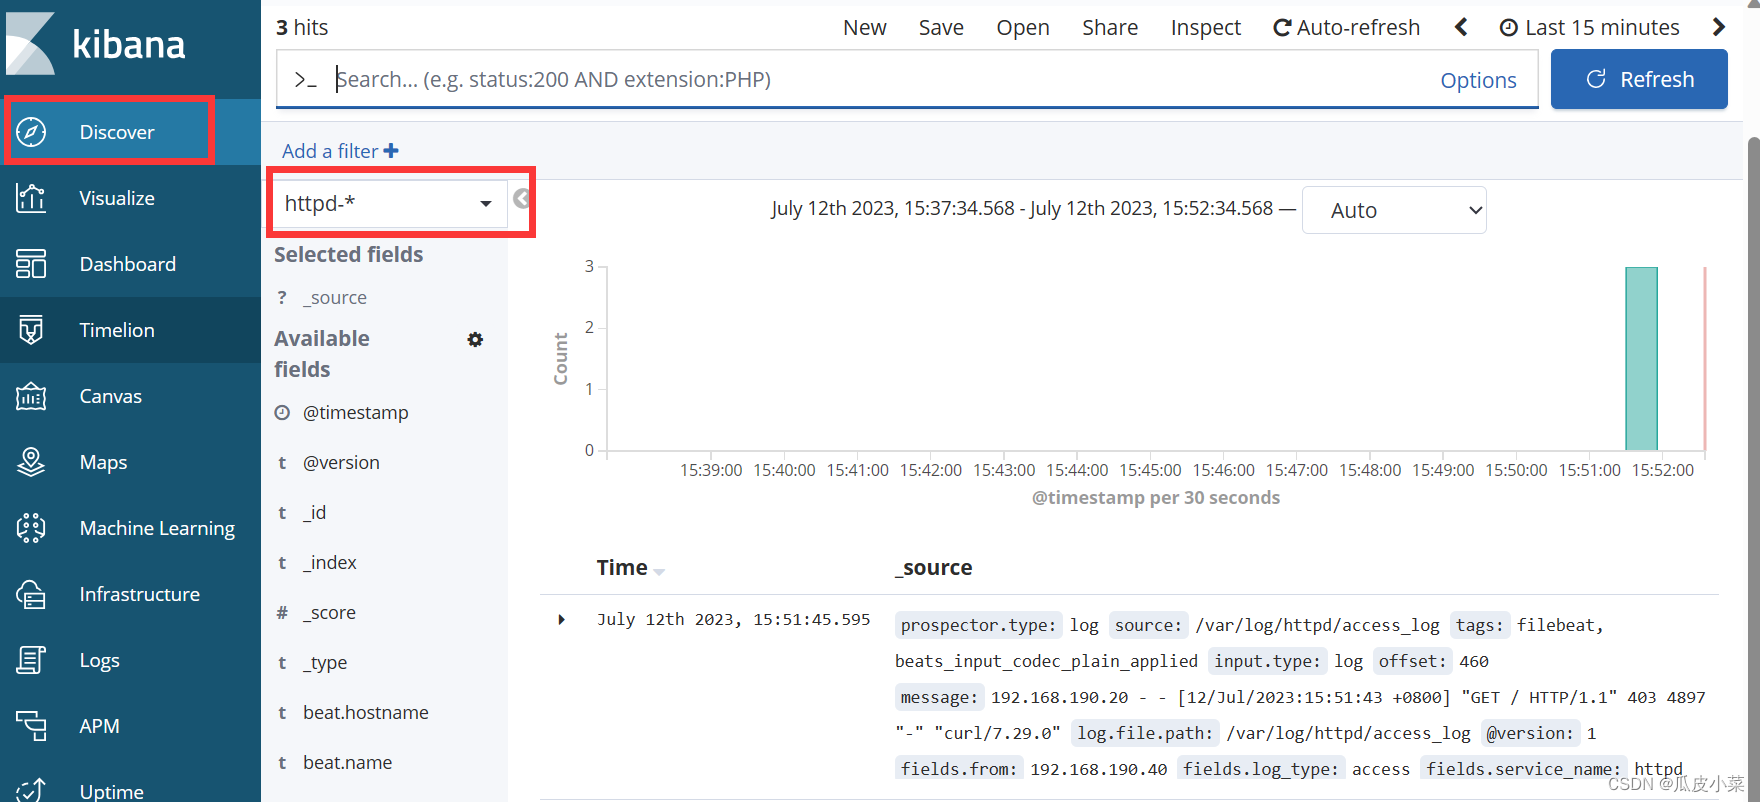The image size is (1760, 802).
Task: Click the Time column sort arrow
Action: (659, 571)
